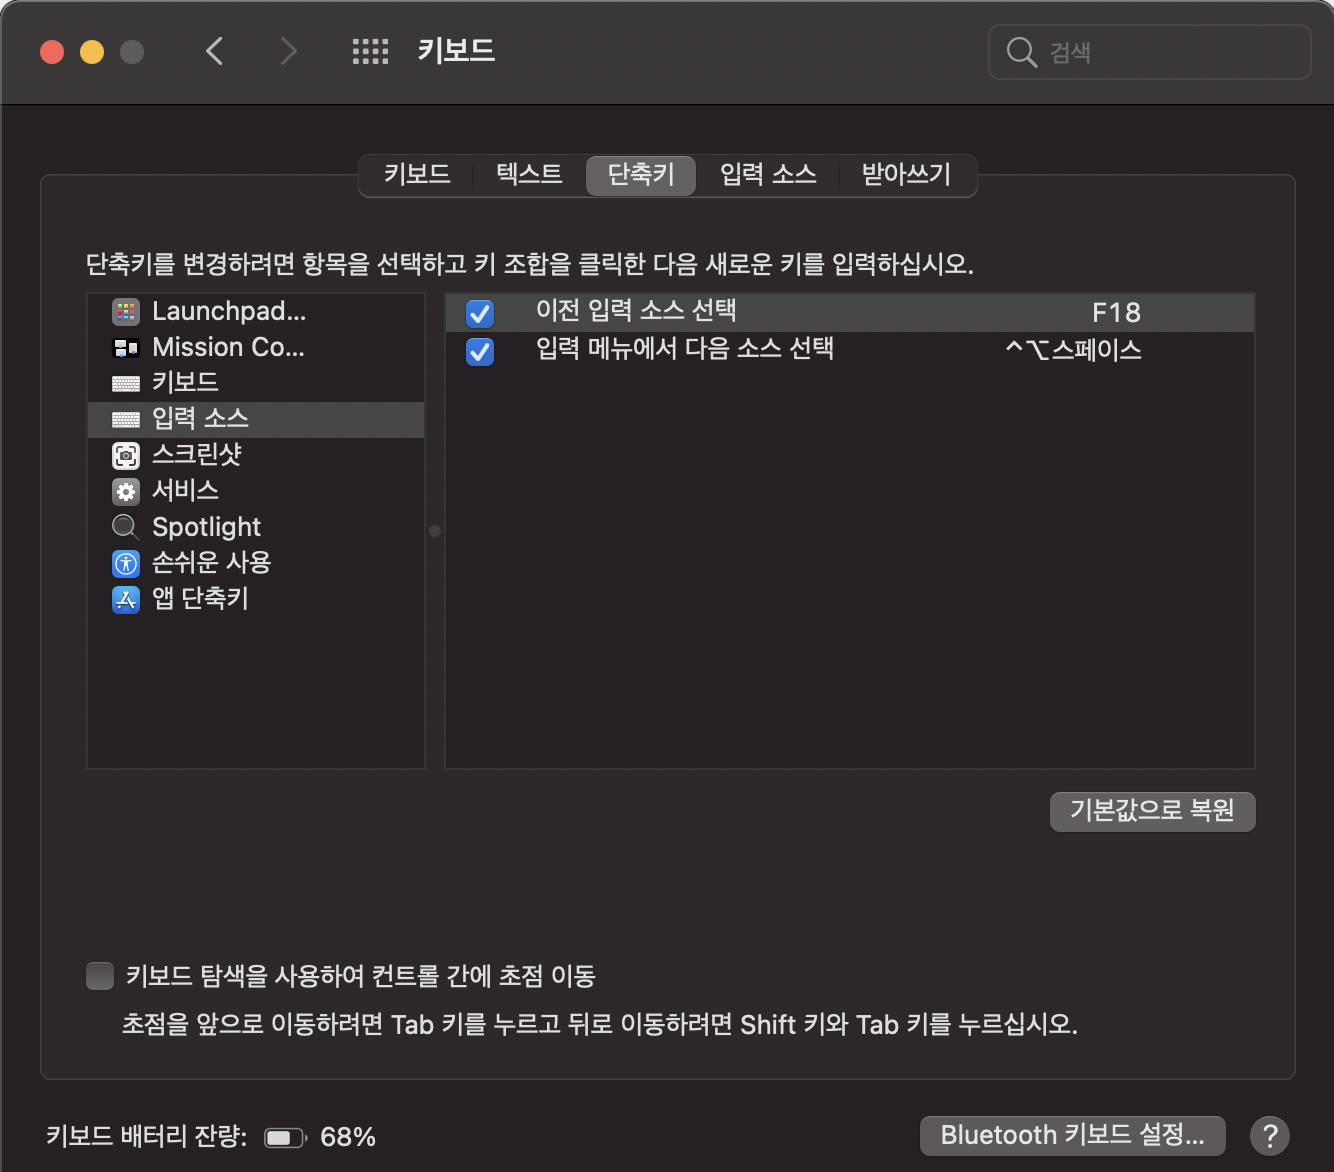Screen dimensions: 1334x1172
Task: Show all preferences via grid icon
Action: [x=370, y=51]
